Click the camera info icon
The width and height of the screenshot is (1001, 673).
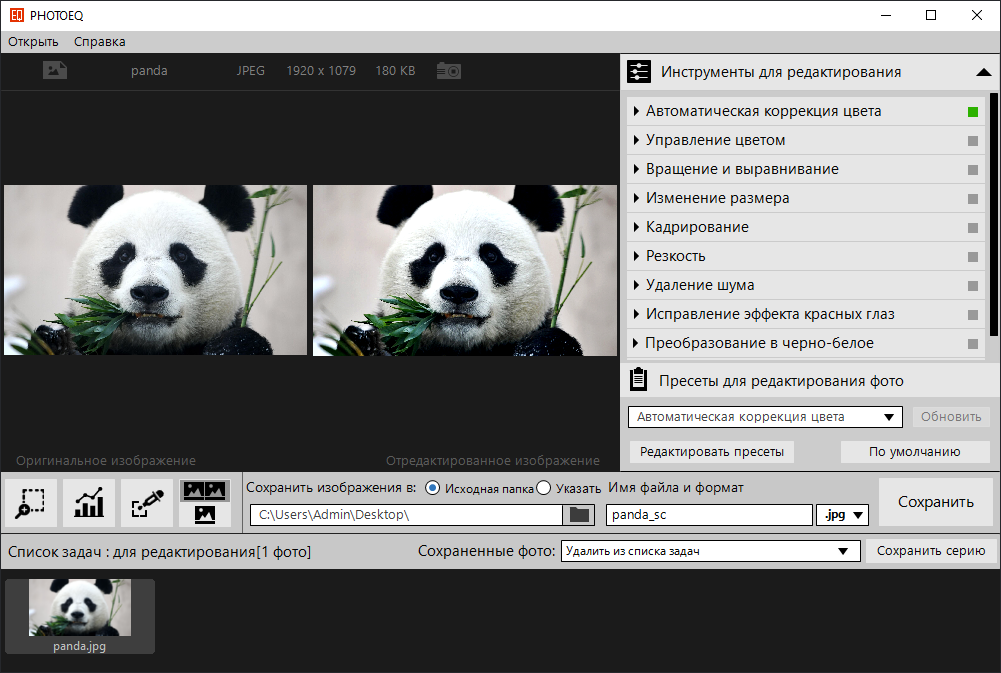[449, 71]
